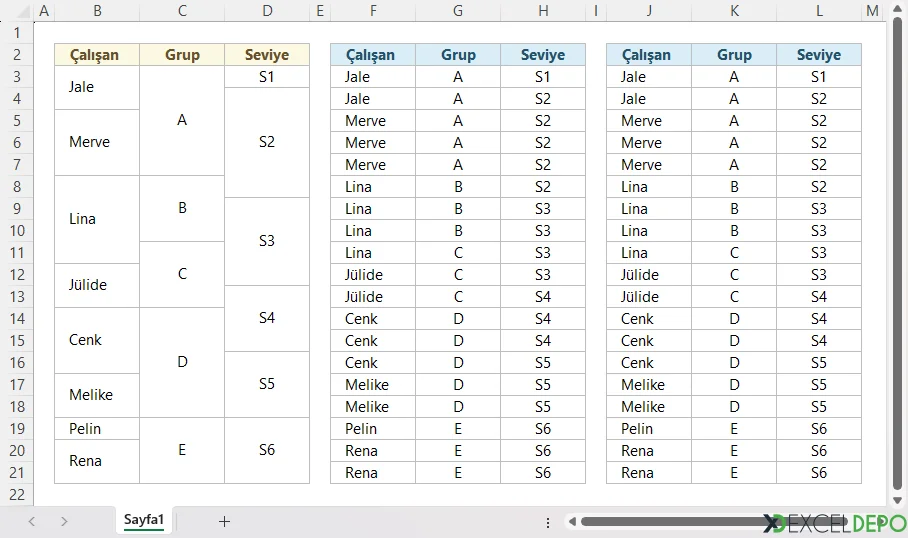908x538 pixels.
Task: Click the select-all corner above row 1
Action: tap(16, 11)
